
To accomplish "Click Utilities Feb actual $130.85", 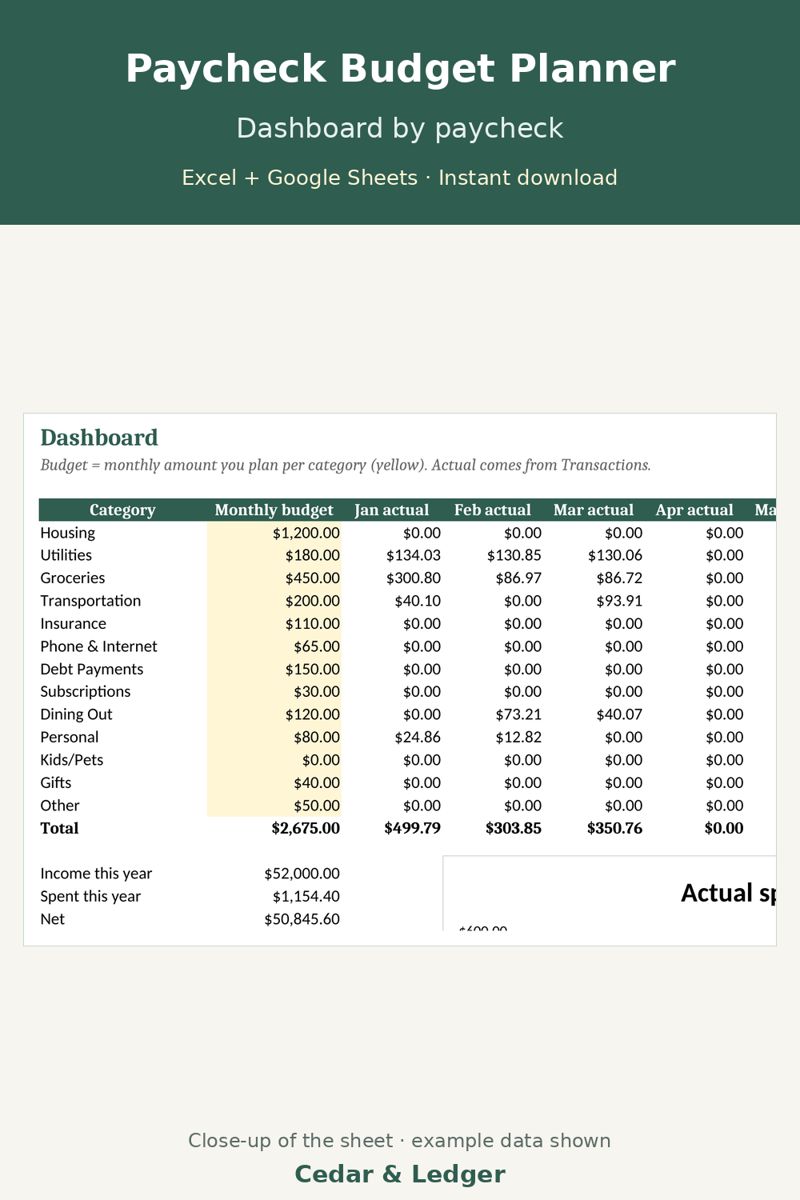I will point(515,555).
